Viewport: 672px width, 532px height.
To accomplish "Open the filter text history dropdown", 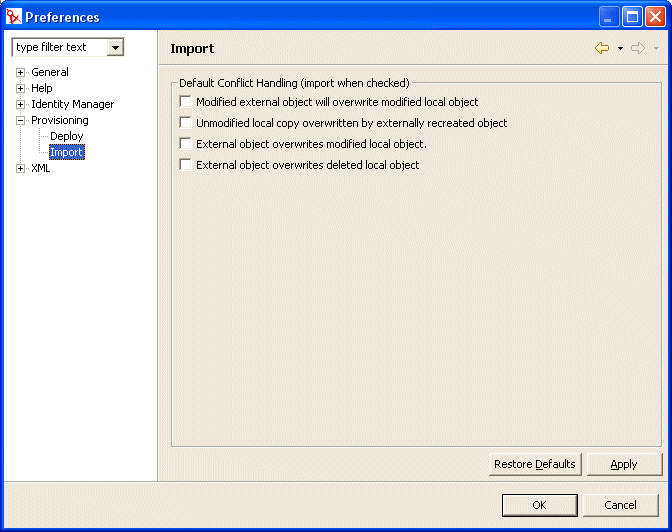I will (x=116, y=48).
